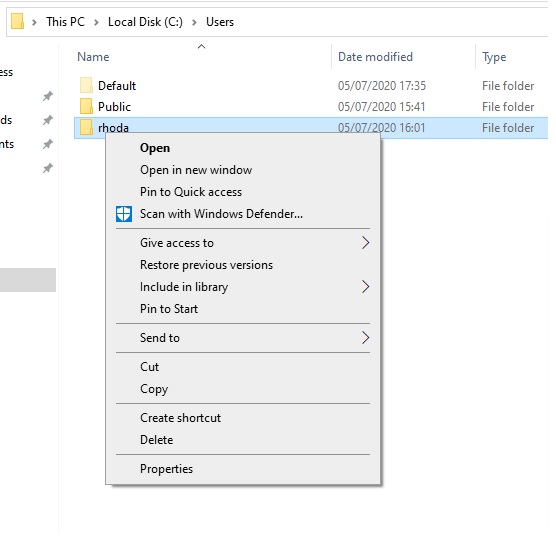556x548 pixels.
Task: Select the Public folder name
Action: click(114, 107)
